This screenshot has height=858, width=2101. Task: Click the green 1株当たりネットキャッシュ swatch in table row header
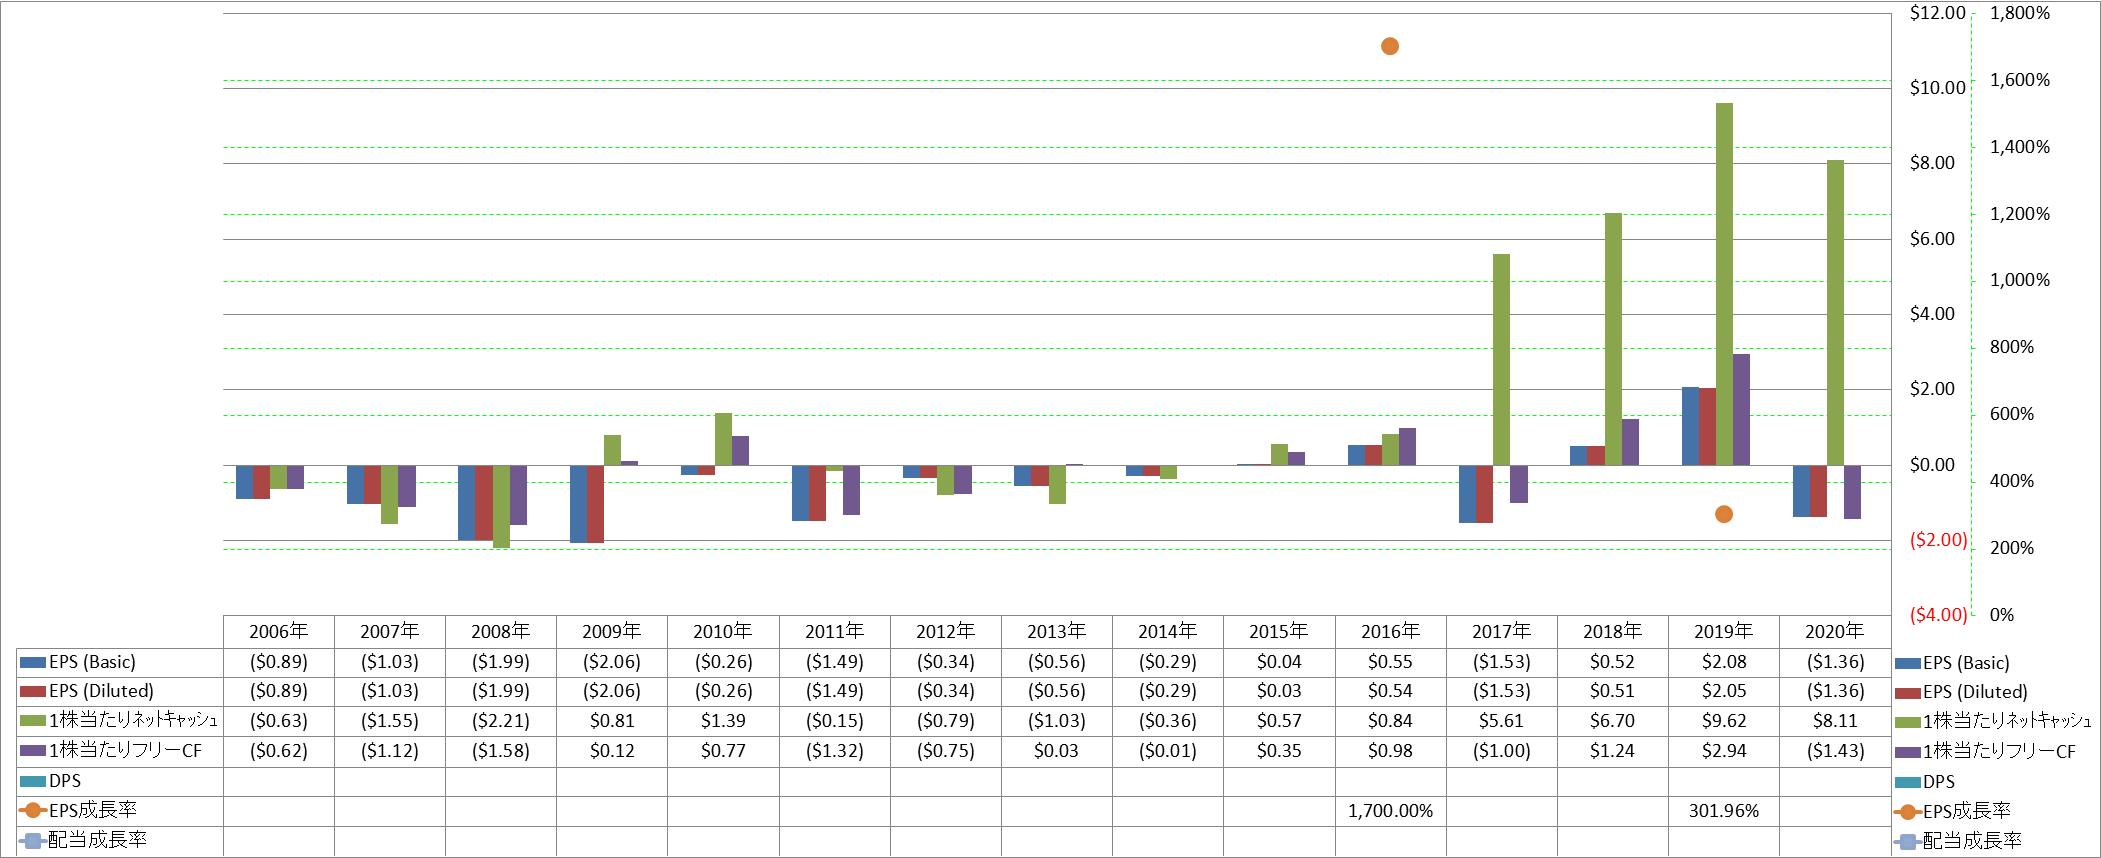(33, 721)
